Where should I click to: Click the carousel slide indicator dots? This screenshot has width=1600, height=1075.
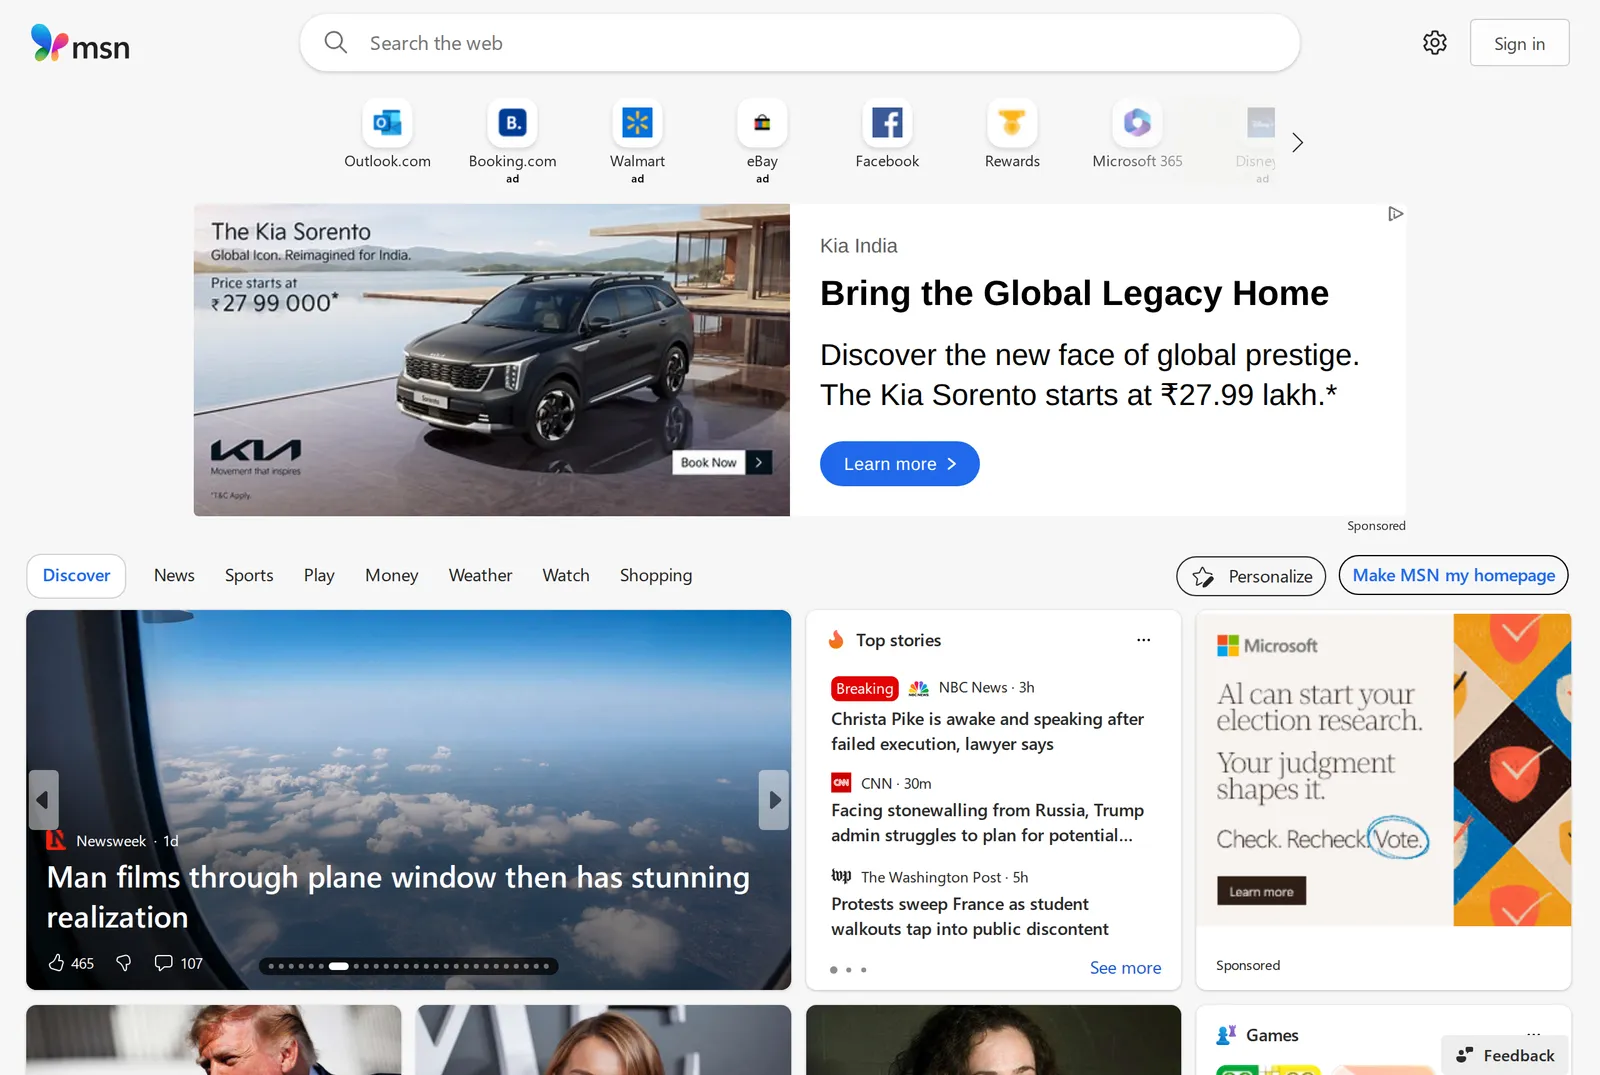pos(408,966)
